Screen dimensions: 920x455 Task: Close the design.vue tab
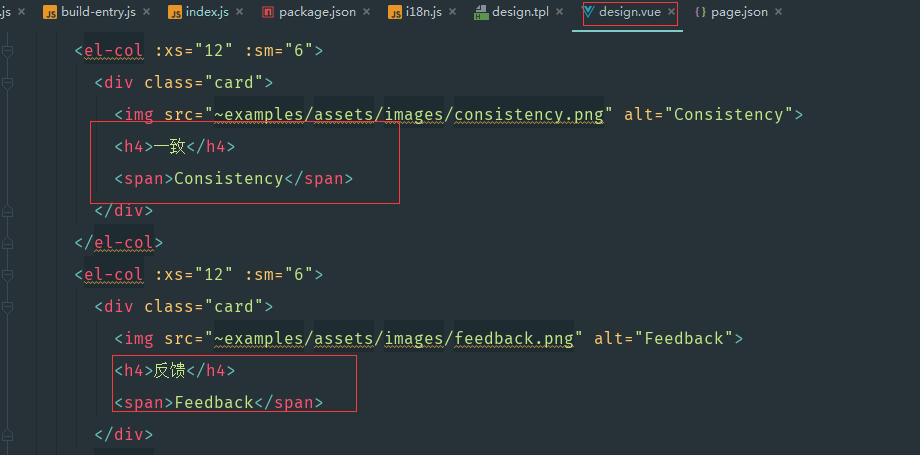(x=671, y=12)
